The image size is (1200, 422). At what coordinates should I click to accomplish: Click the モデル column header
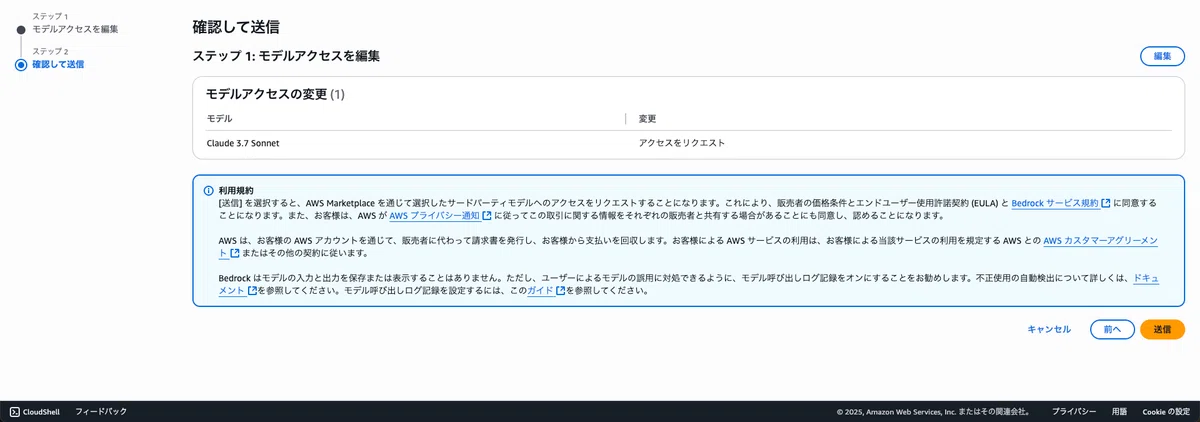tap(219, 118)
